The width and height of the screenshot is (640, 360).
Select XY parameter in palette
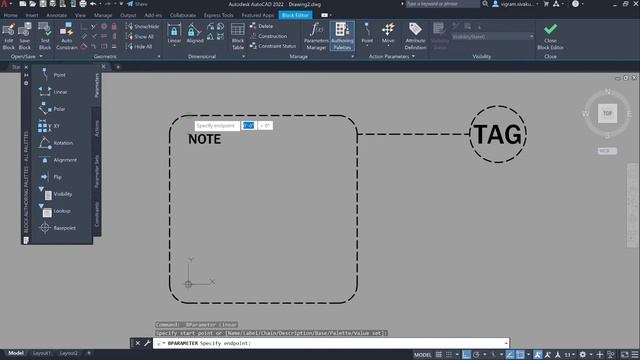pos(49,126)
